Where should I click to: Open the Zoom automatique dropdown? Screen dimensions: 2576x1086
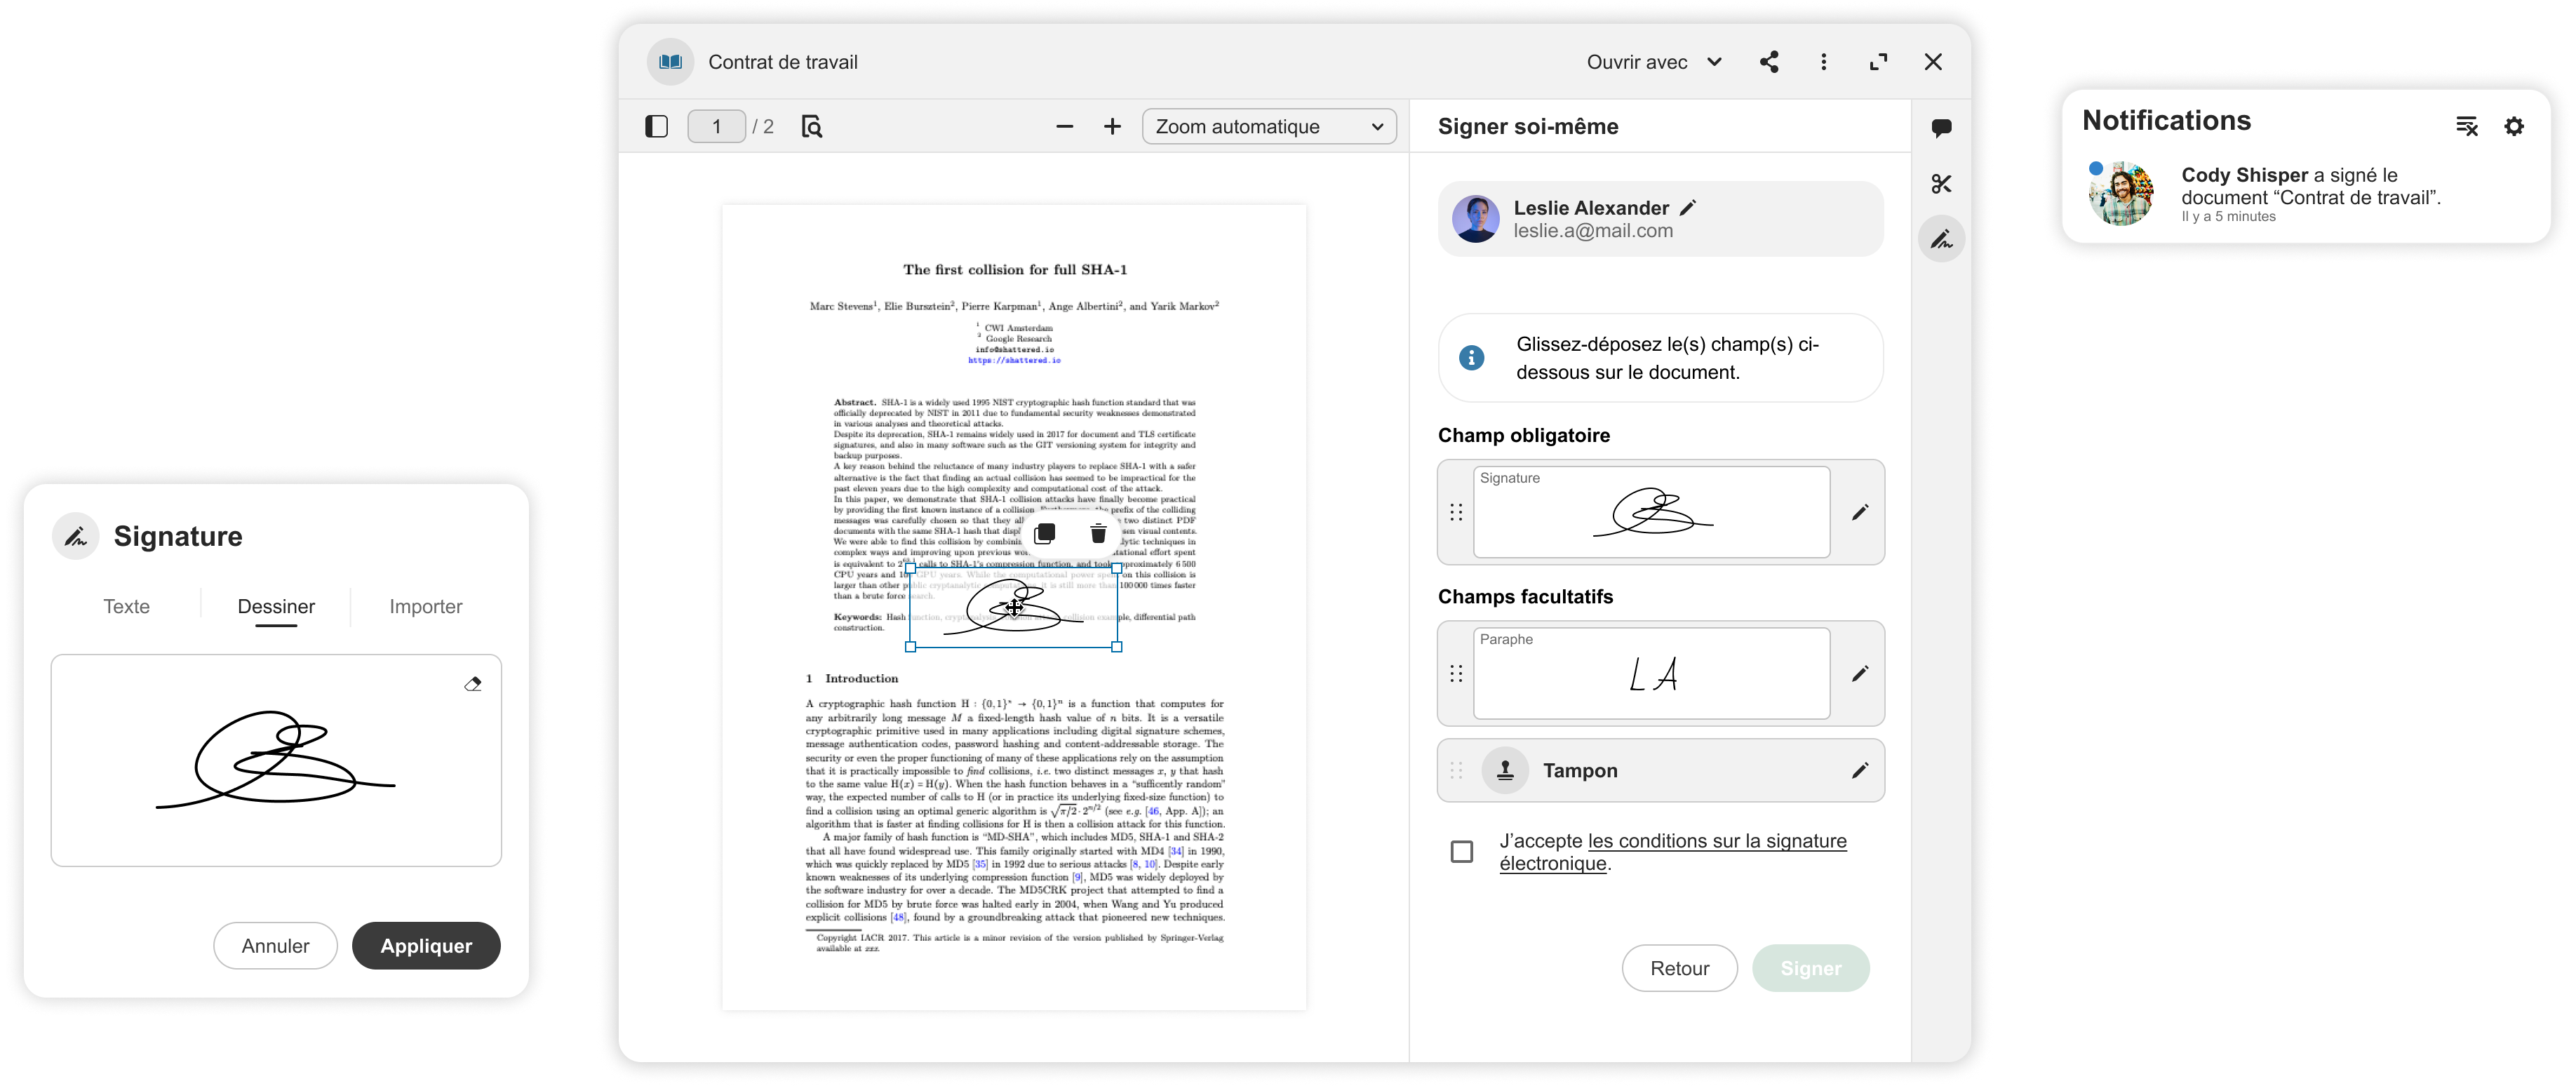[1268, 126]
